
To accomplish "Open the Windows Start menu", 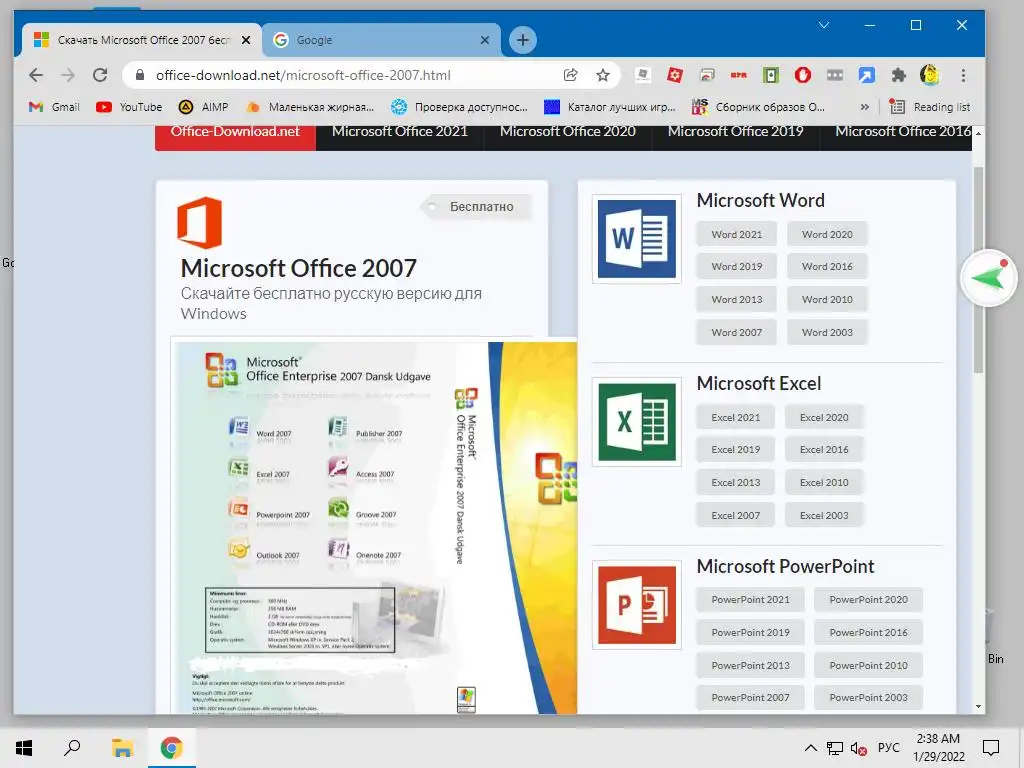I will 24,748.
